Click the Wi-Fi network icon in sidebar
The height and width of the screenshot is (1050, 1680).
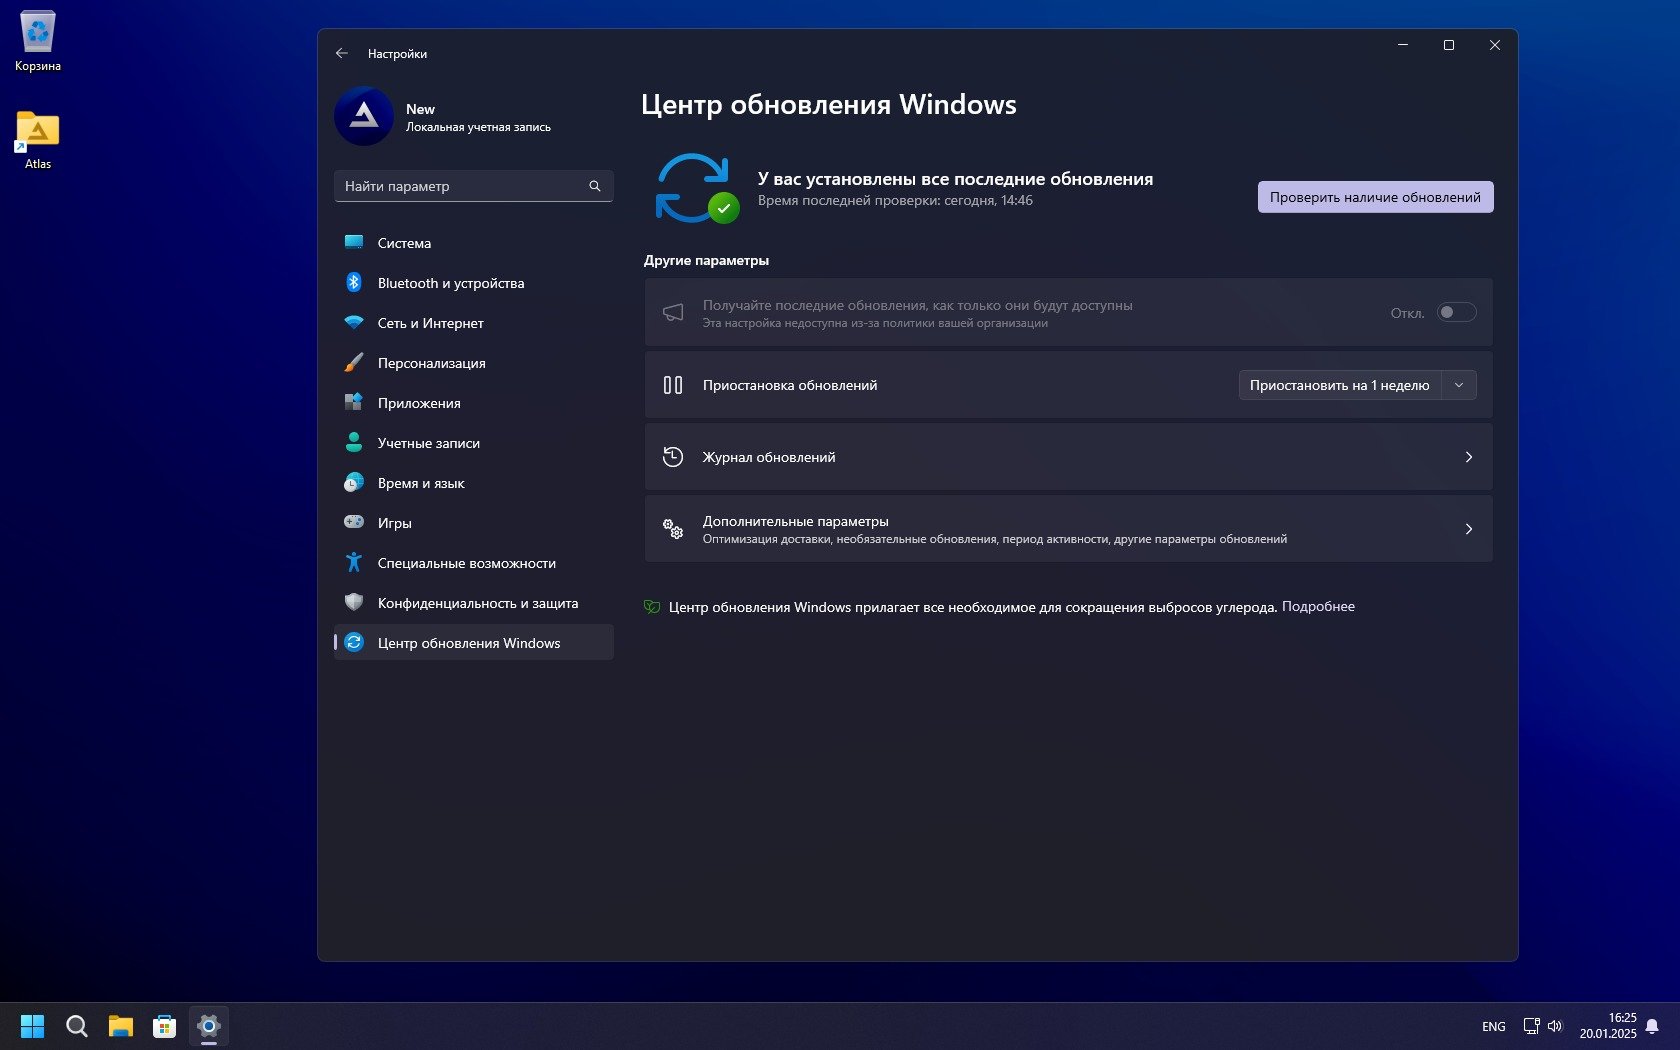[354, 322]
